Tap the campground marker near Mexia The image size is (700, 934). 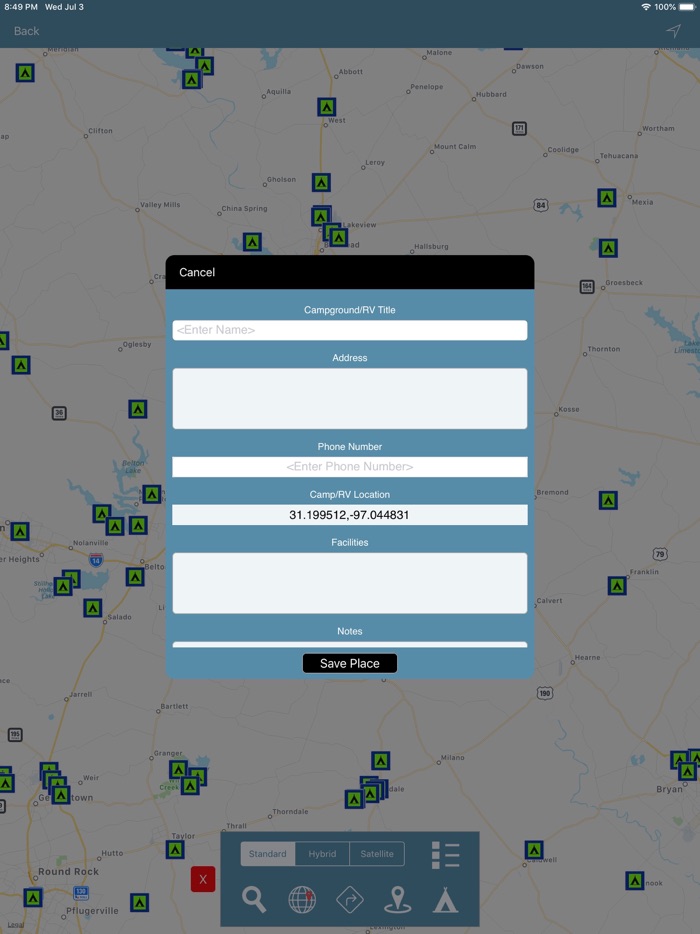tap(606, 198)
